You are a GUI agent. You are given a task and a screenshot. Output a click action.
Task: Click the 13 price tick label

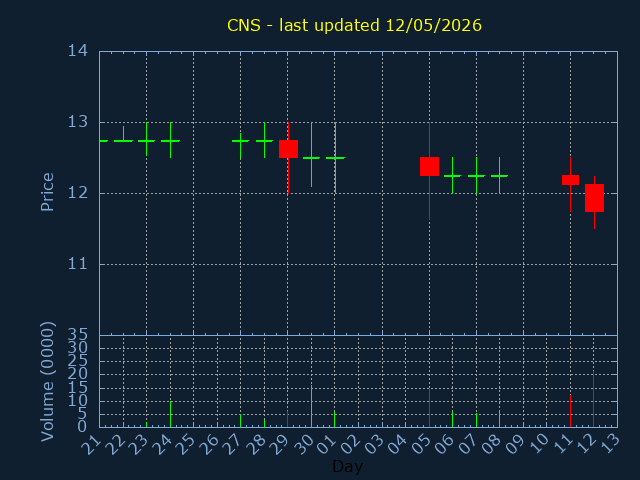click(78, 122)
